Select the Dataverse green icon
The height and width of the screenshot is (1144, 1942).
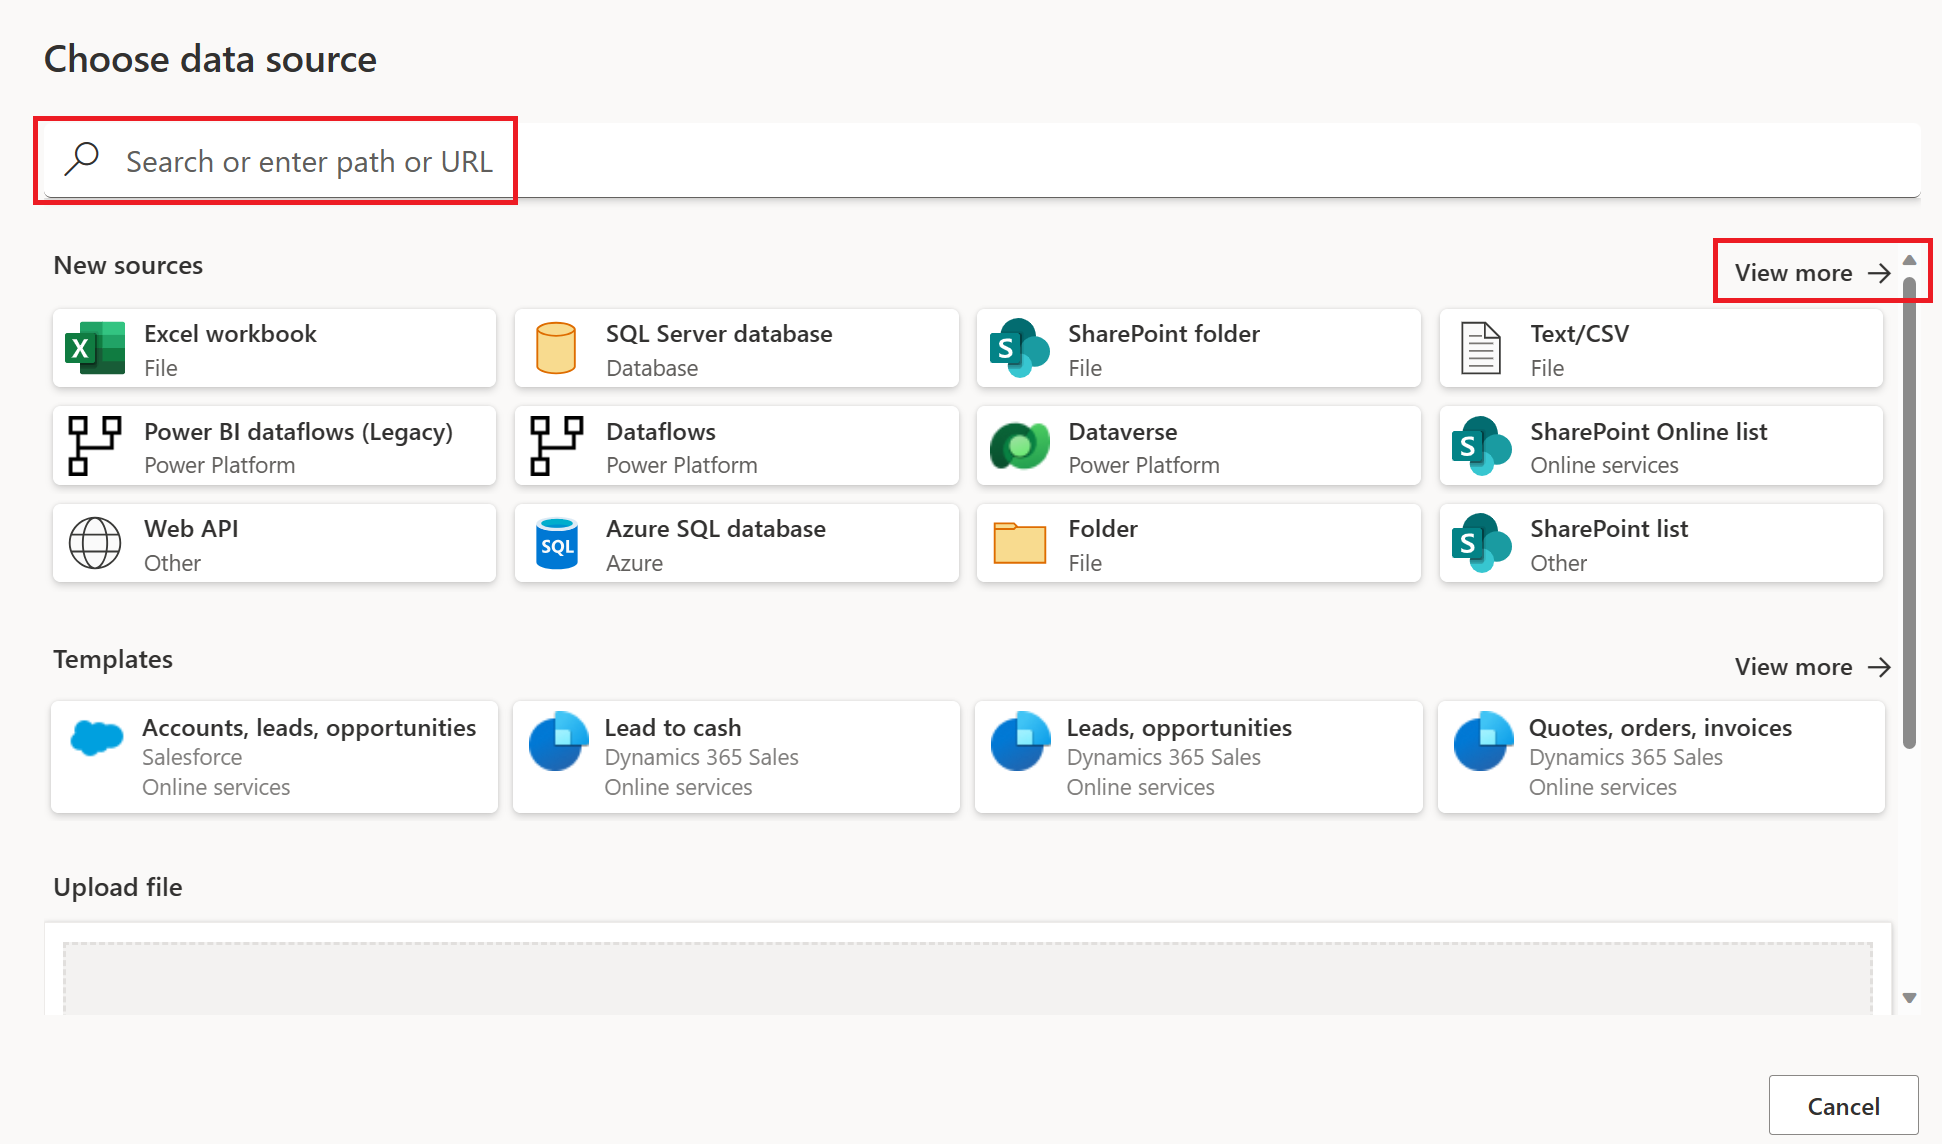(1019, 446)
